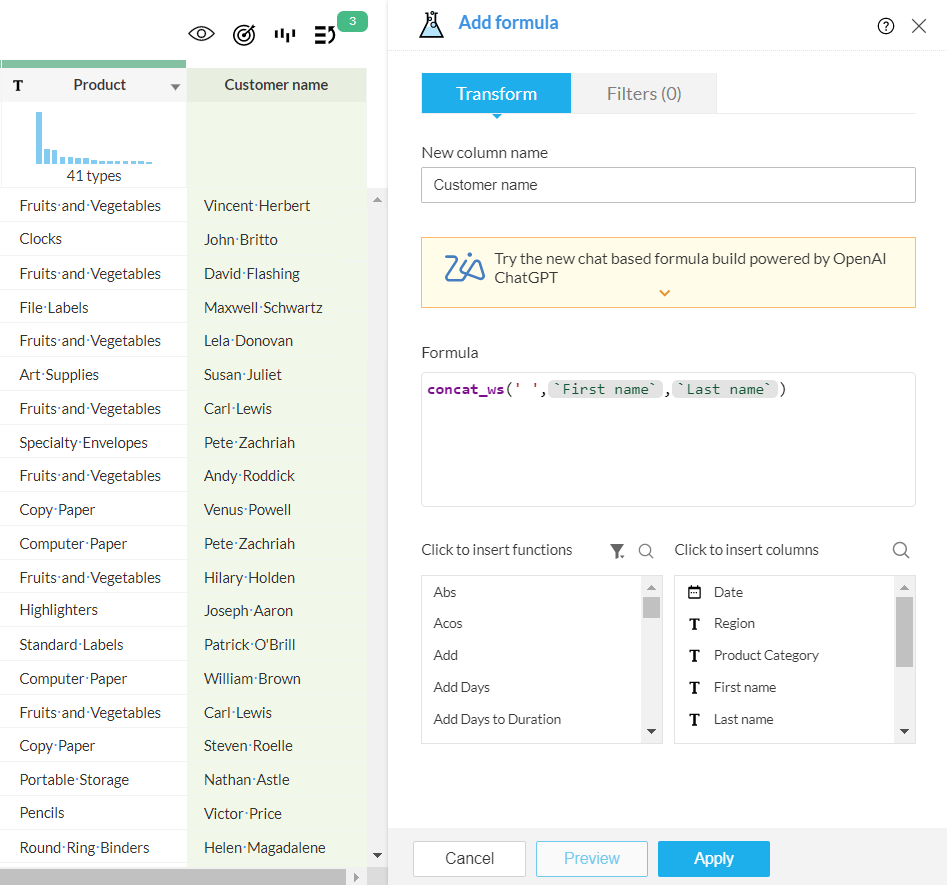Image resolution: width=947 pixels, height=885 pixels.
Task: Click the horizontal scrollbar right arrow
Action: tap(356, 877)
